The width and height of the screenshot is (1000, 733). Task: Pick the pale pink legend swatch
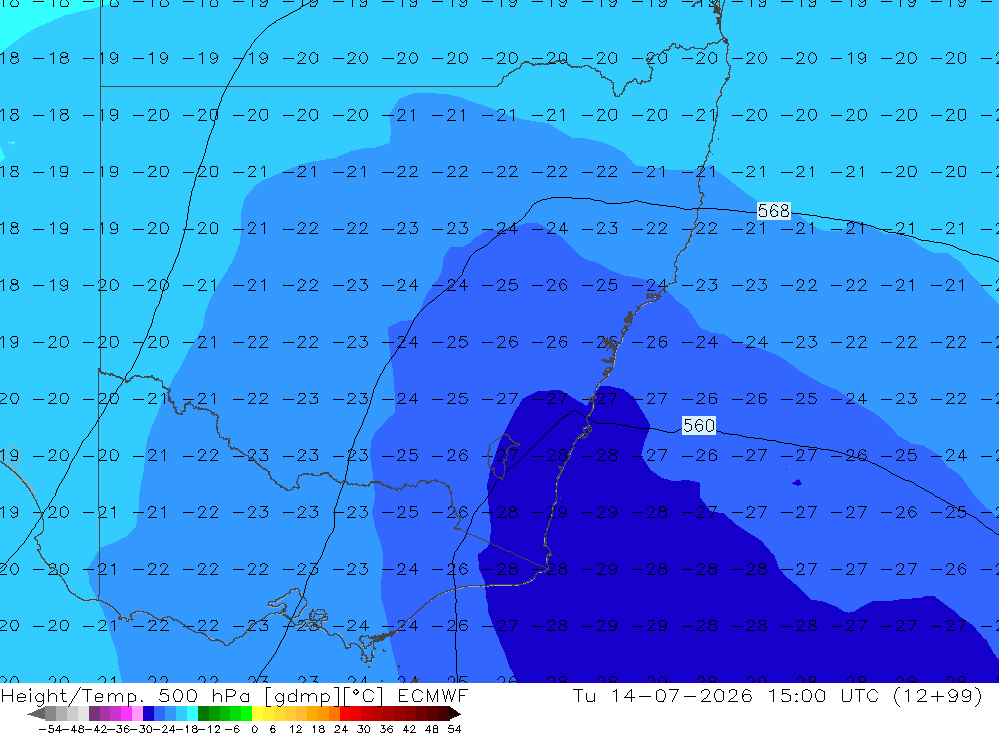click(138, 714)
